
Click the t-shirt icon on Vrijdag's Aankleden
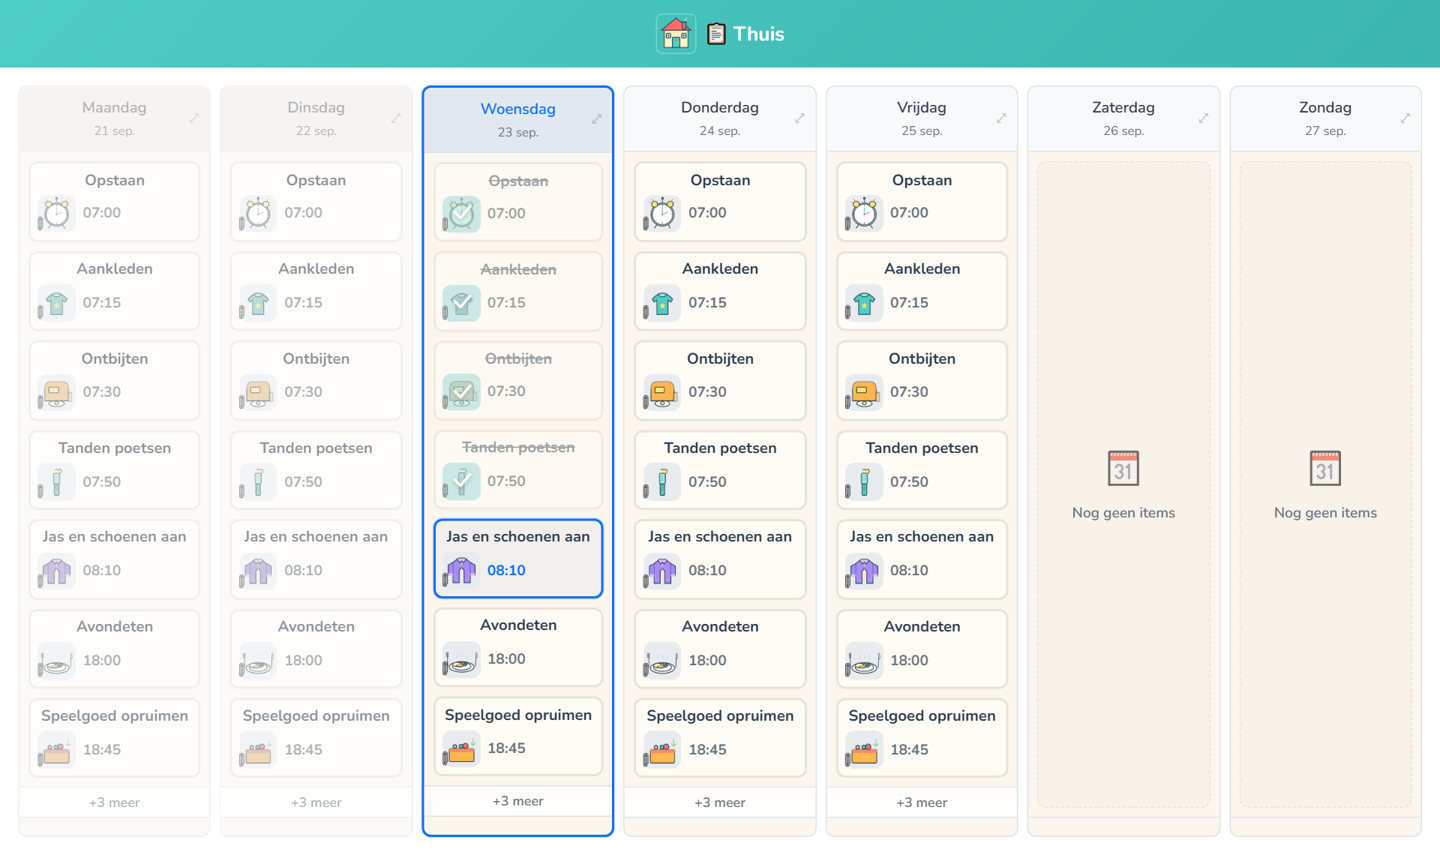click(x=864, y=303)
